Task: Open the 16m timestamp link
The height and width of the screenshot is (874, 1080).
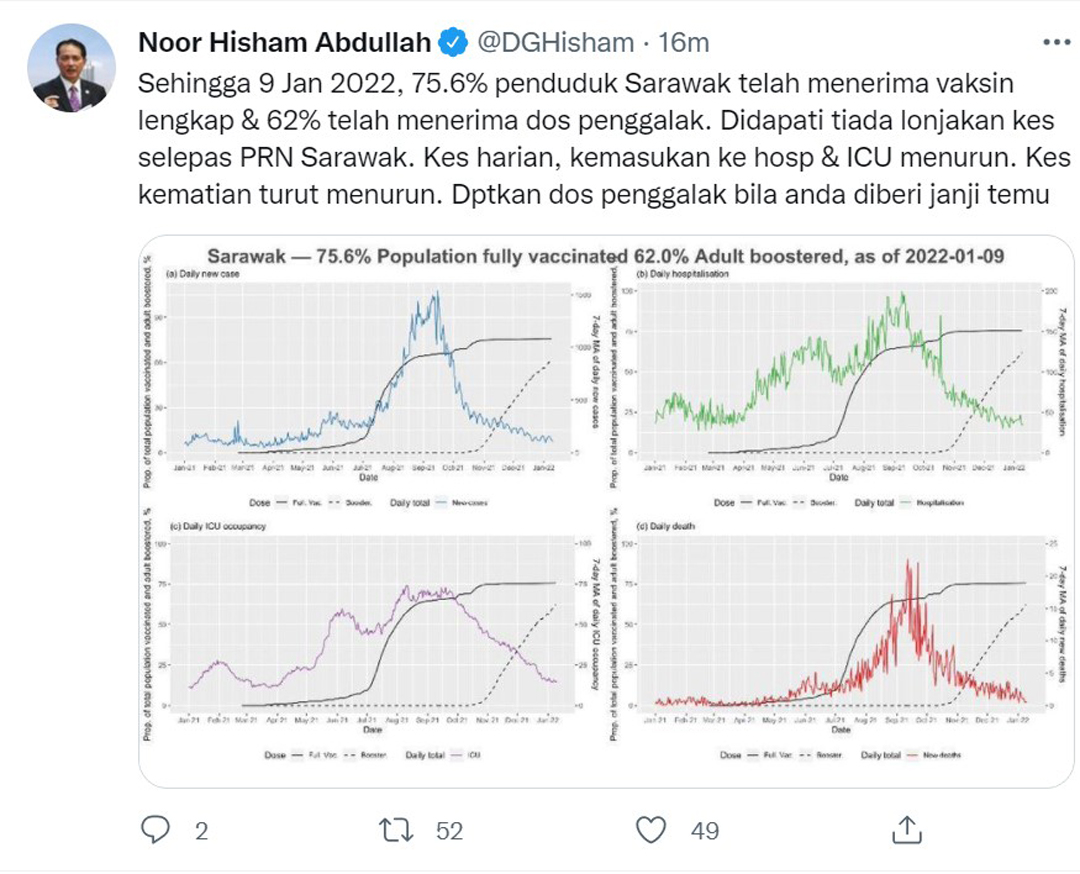Action: 683,43
